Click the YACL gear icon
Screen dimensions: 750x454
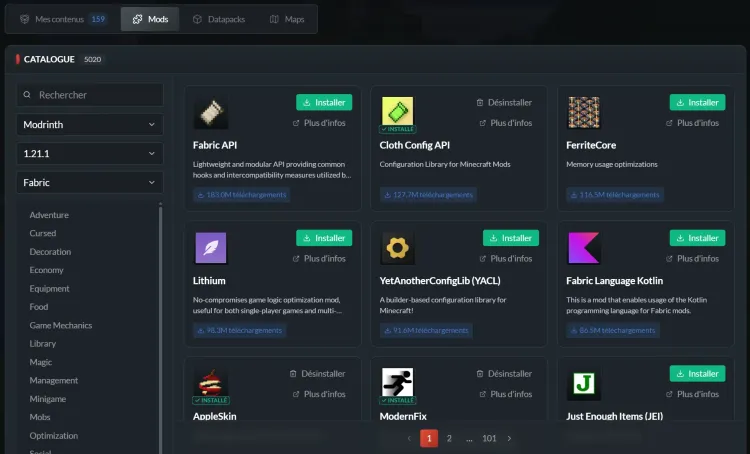pos(397,248)
